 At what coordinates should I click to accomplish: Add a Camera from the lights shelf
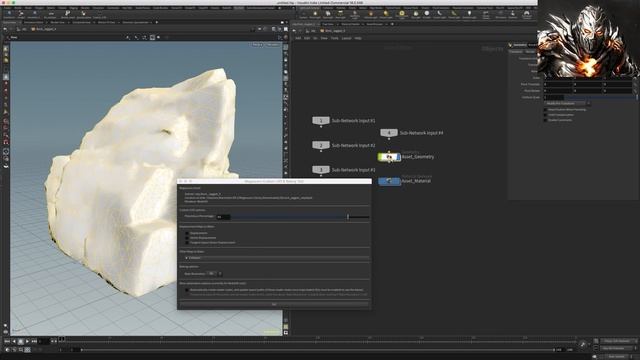(x=303, y=14)
